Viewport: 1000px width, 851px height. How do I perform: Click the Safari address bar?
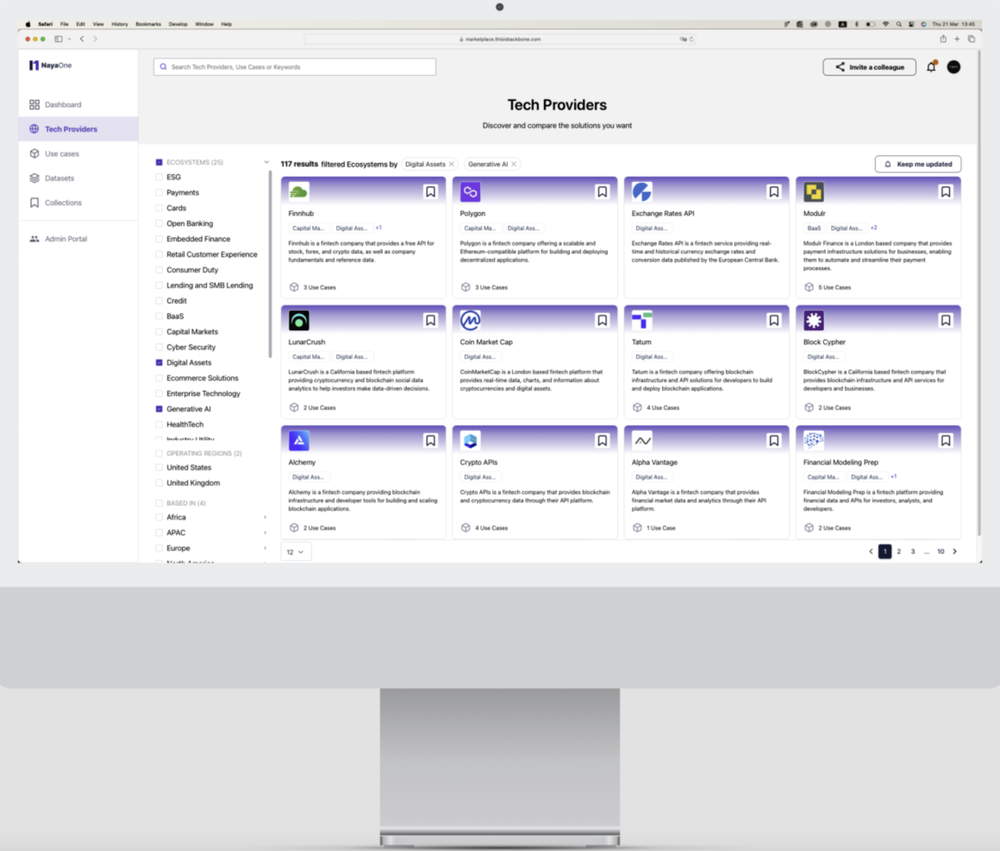tap(499, 39)
